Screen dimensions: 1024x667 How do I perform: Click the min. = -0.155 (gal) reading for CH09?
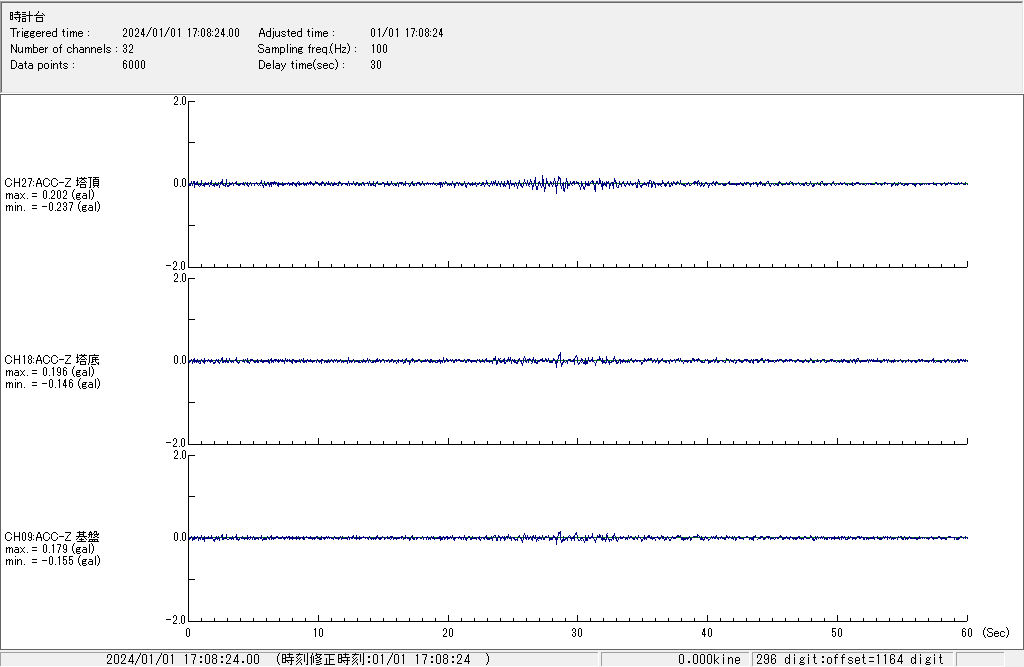[52, 561]
